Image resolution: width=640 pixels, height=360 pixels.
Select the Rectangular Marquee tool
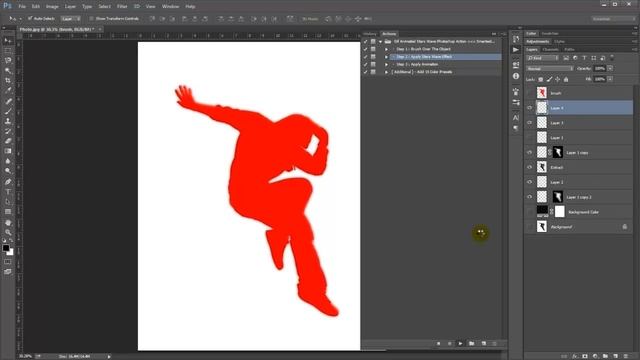(8, 51)
